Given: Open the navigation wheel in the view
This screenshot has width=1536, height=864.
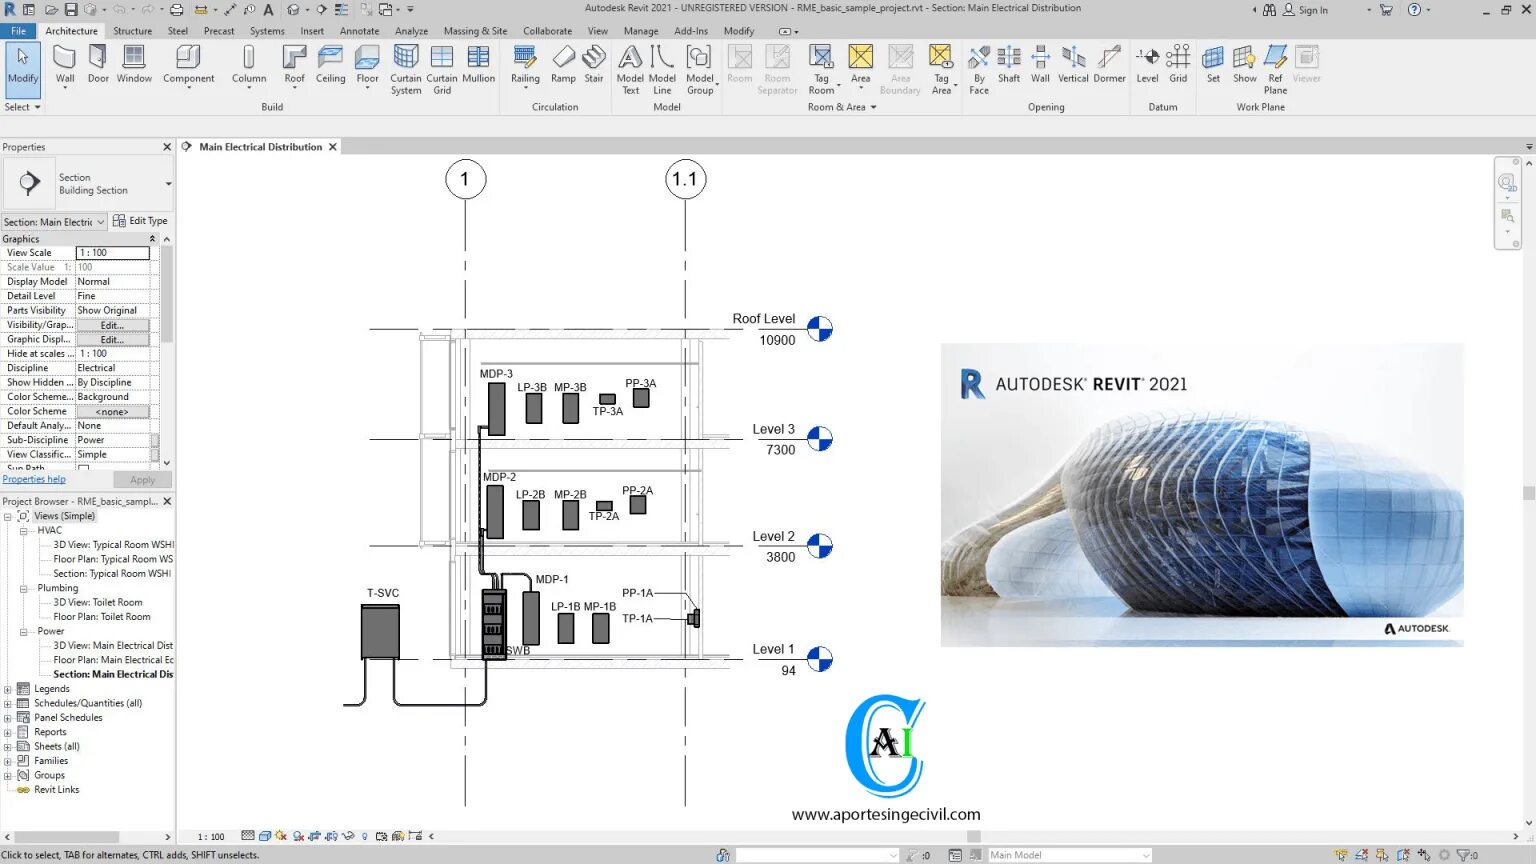Looking at the screenshot, I should tap(1507, 182).
